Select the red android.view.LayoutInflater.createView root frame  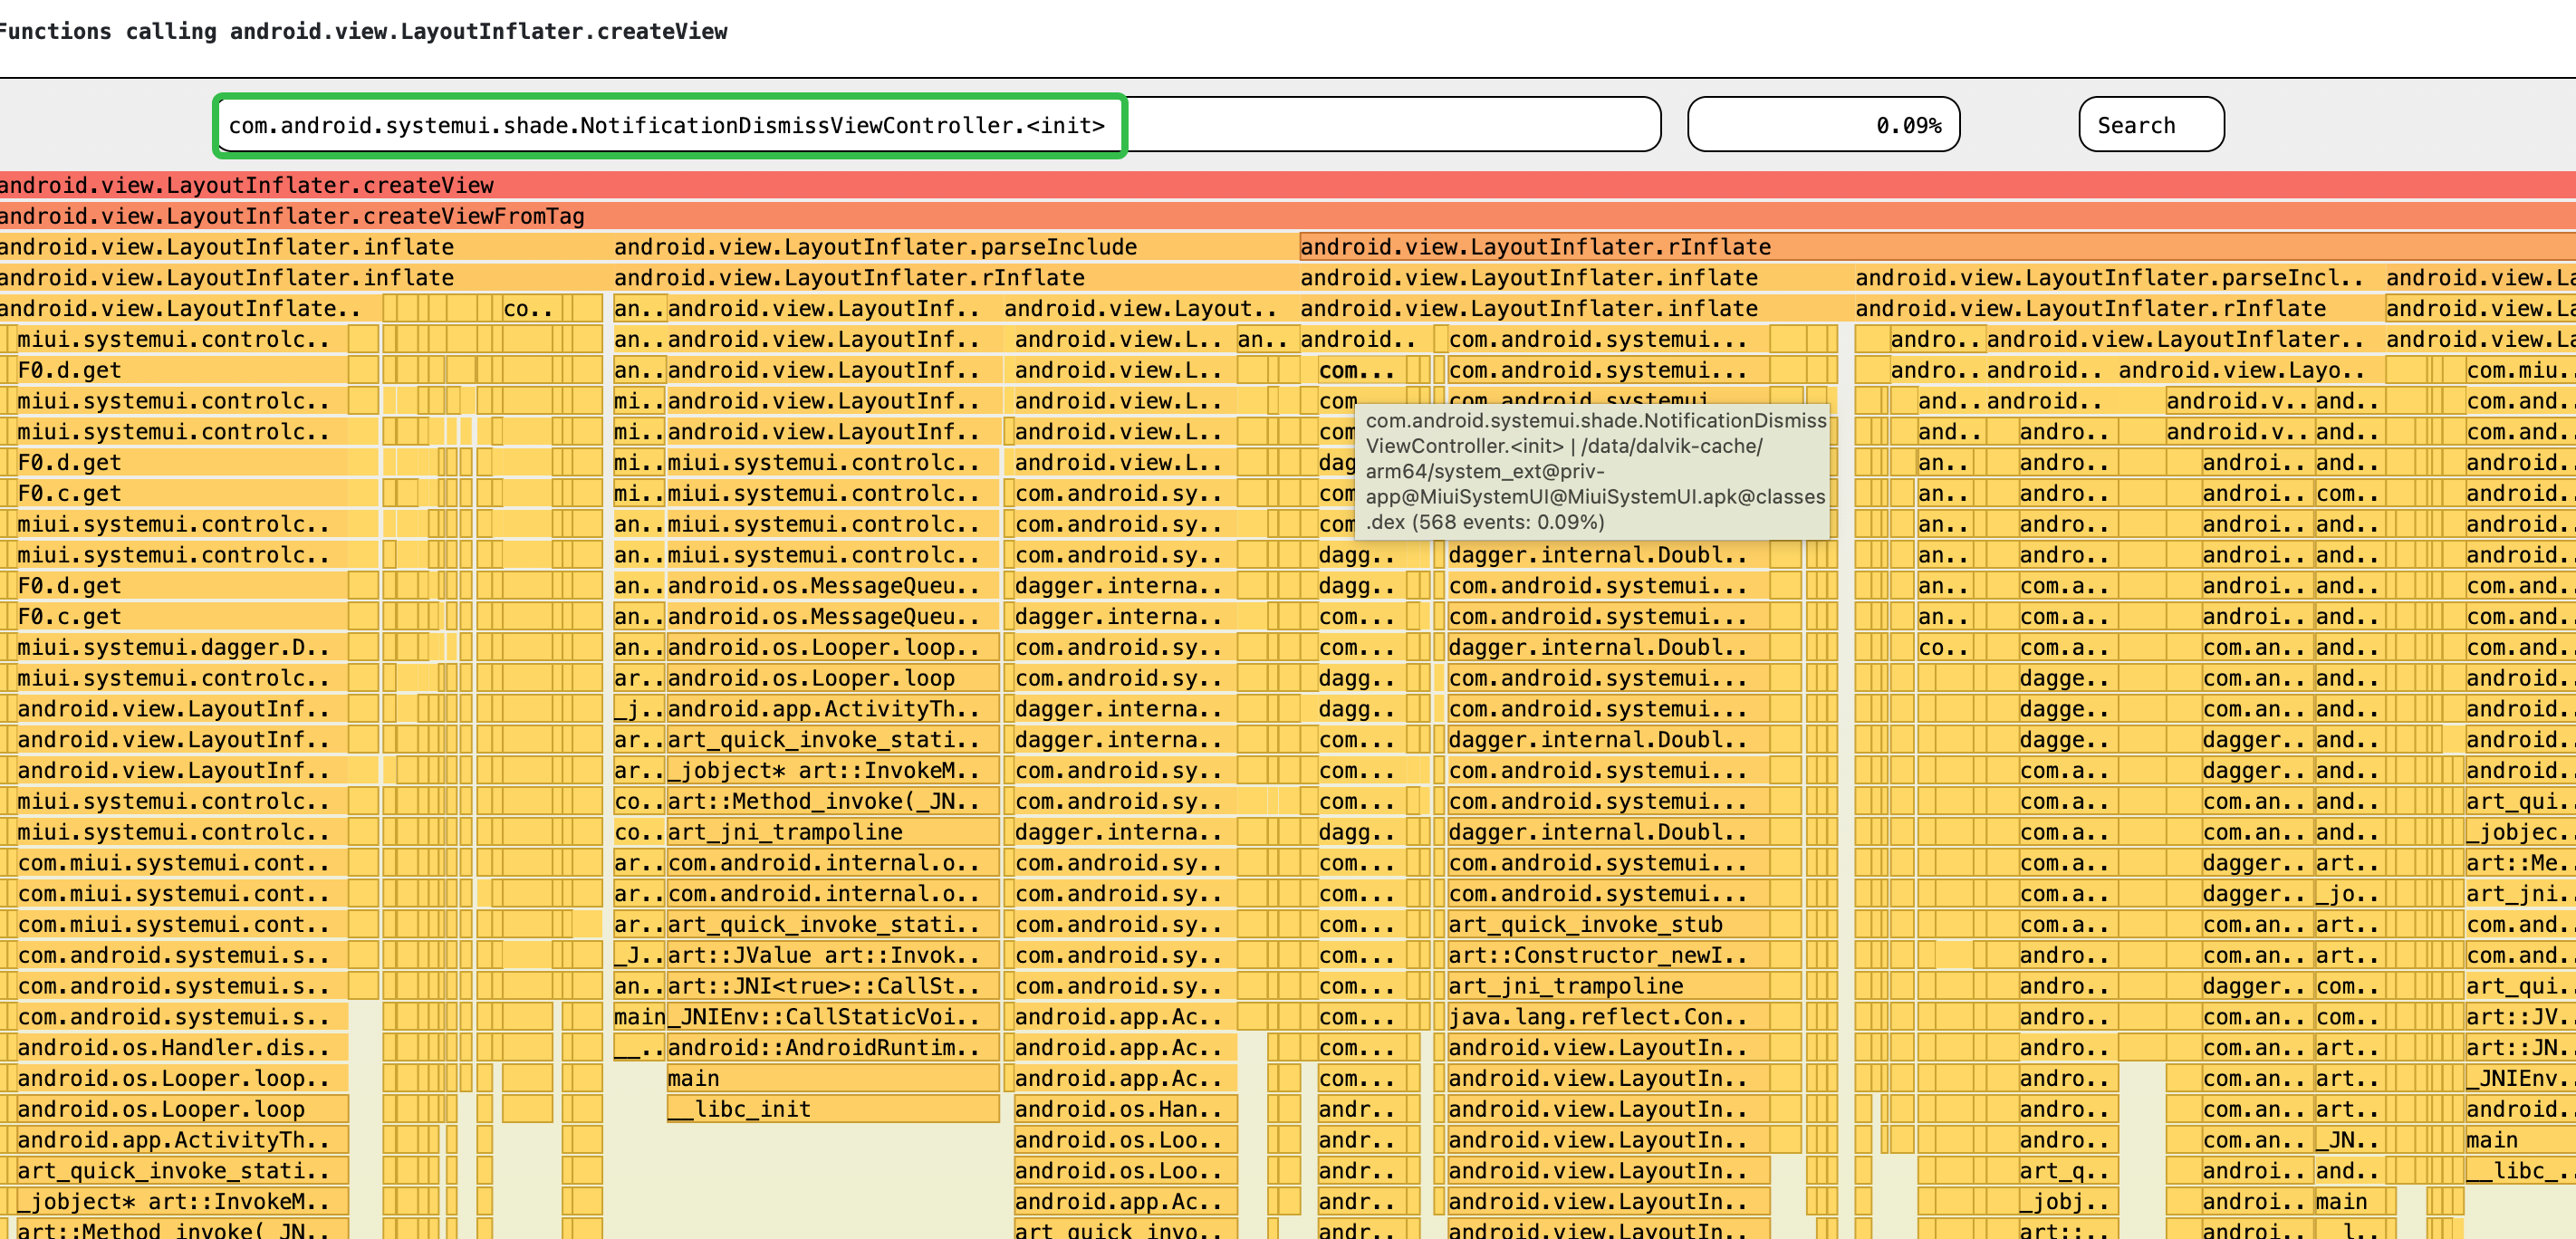1288,185
